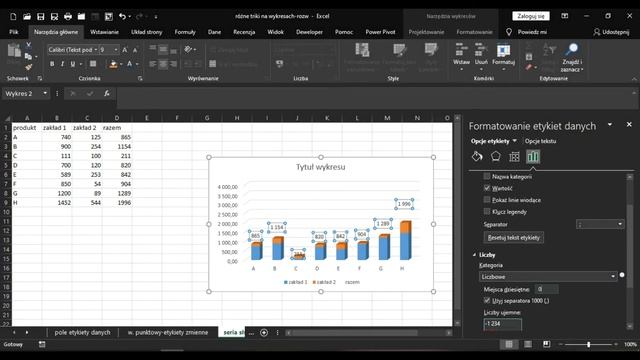The height and width of the screenshot is (360, 640).
Task: Open Label Options bar chart tab
Action: [533, 156]
